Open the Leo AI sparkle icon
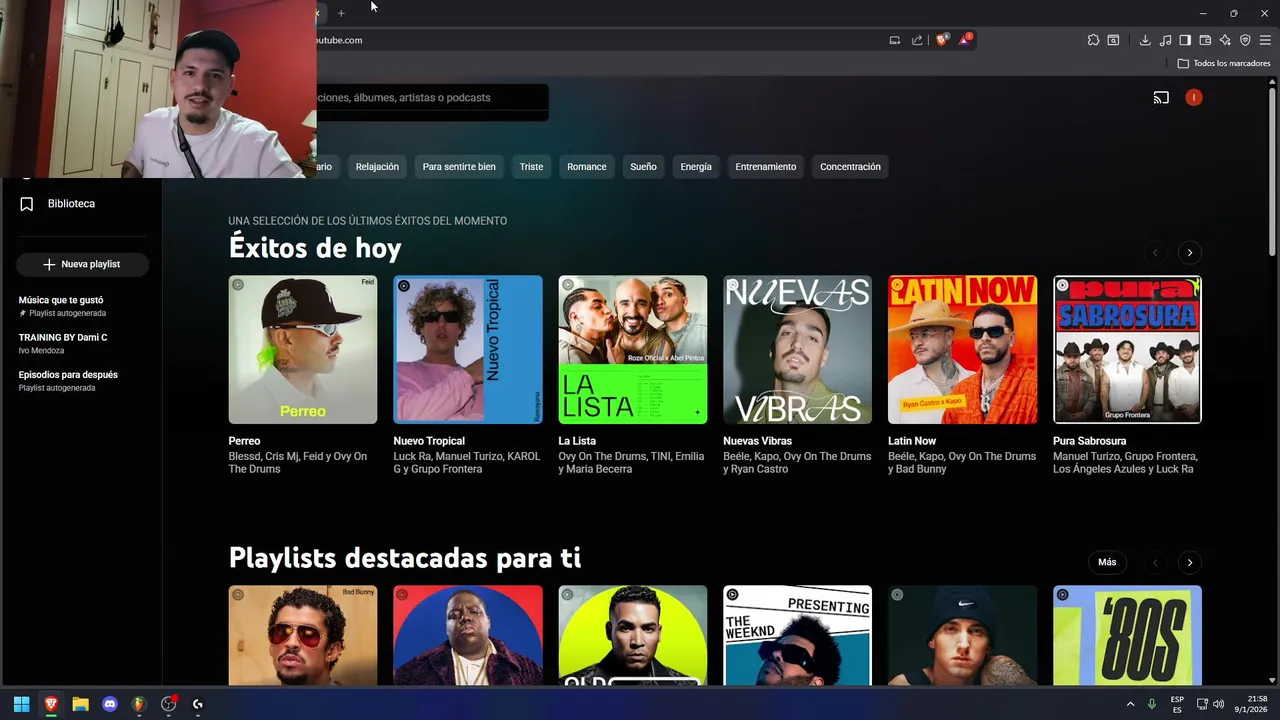 click(1225, 40)
